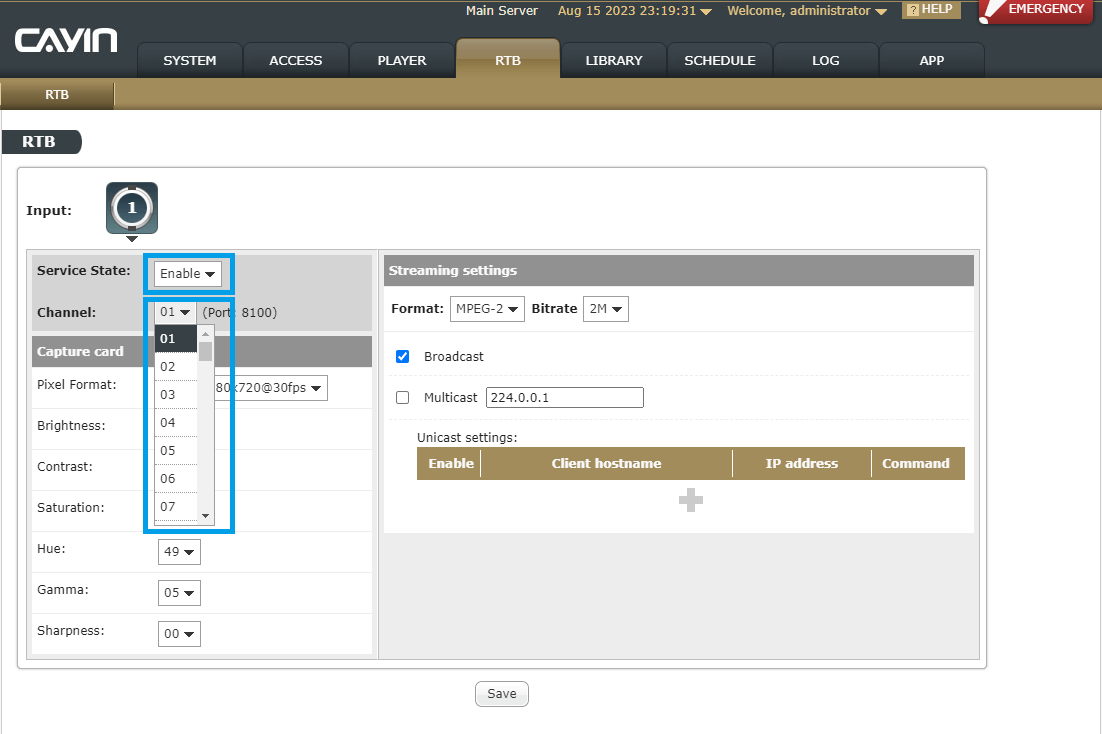
Task: Expand the date and time dropdown
Action: coord(635,11)
